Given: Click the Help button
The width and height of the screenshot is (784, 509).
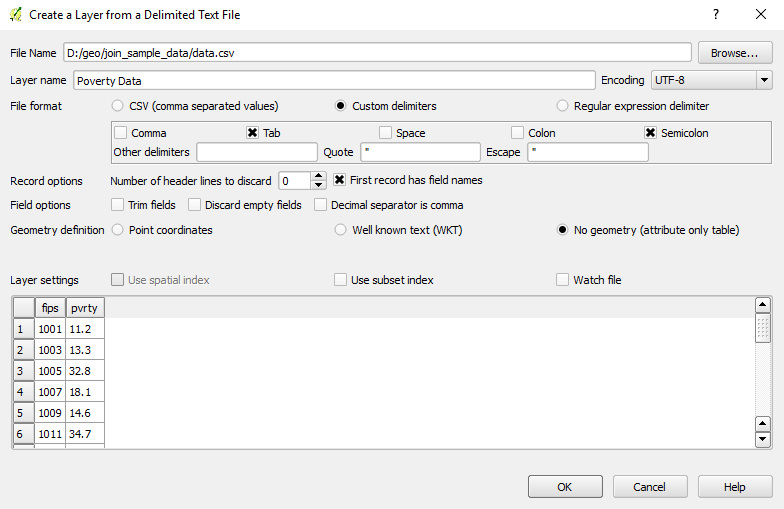Looking at the screenshot, I should [x=735, y=486].
